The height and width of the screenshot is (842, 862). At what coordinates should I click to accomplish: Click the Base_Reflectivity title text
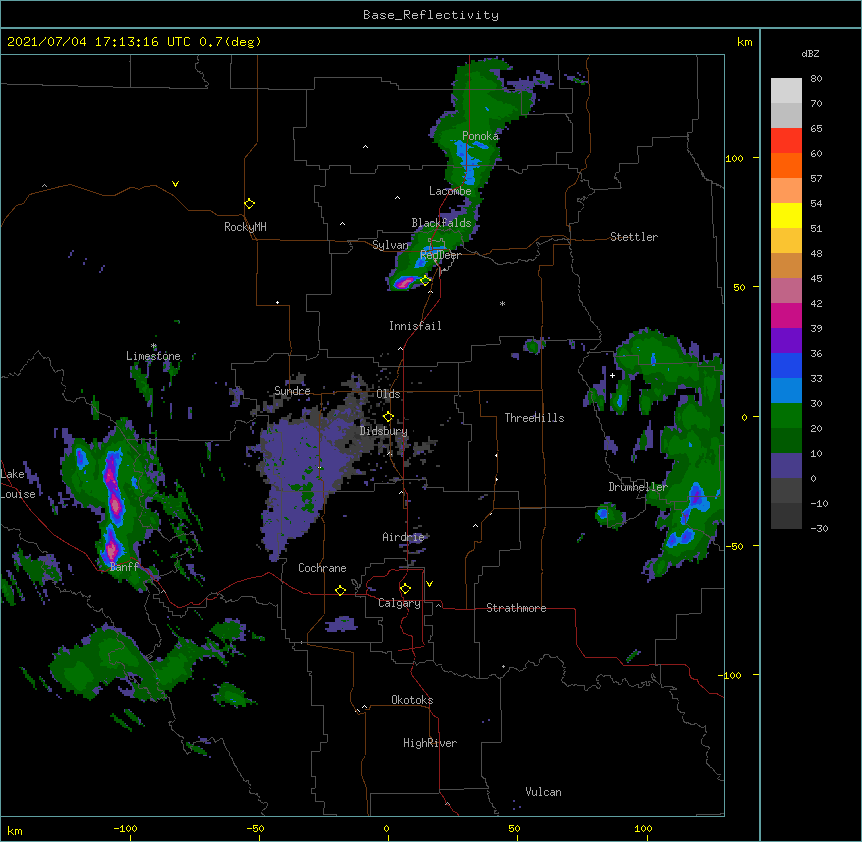tap(431, 15)
